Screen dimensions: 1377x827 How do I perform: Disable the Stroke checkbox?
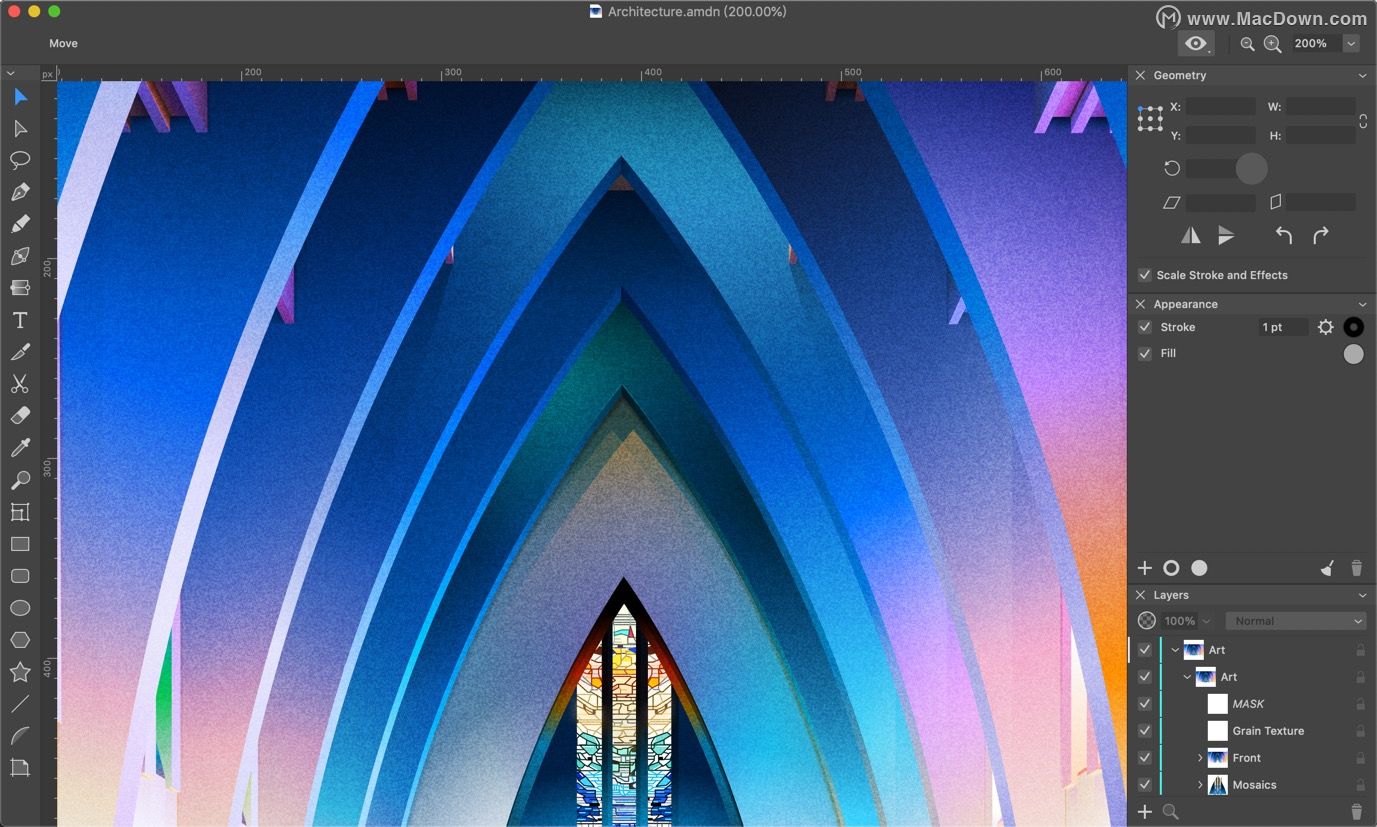point(1145,327)
